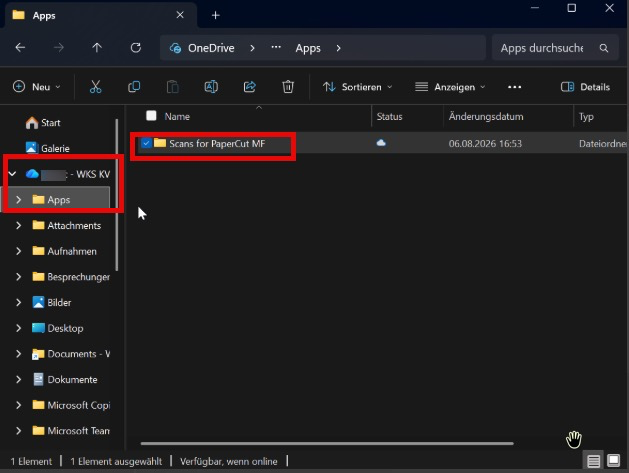The width and height of the screenshot is (629, 473).
Task: Click the breadcrumb ellipsis in address bar
Action: coord(276,47)
